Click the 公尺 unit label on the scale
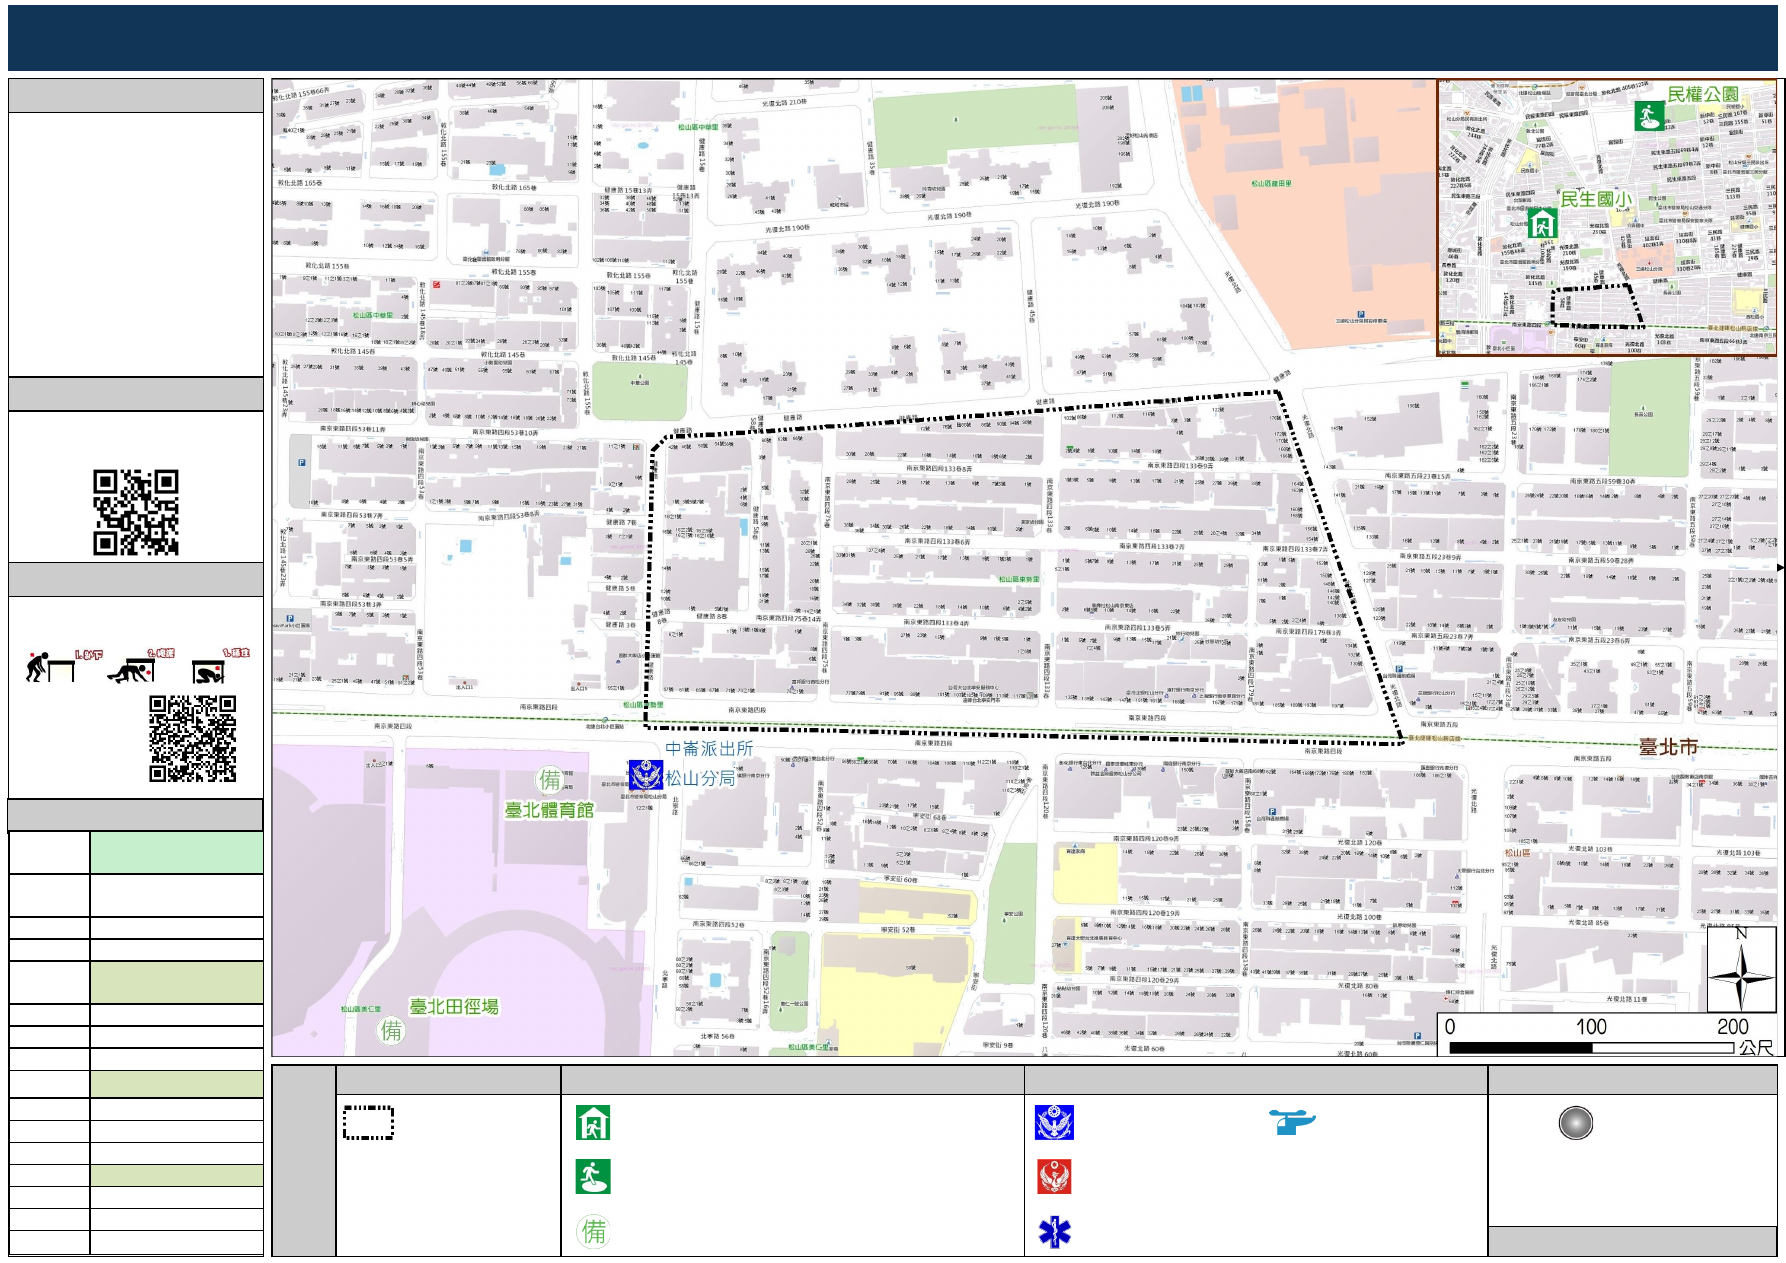Image resolution: width=1786 pixels, height=1263 pixels. (1756, 1048)
